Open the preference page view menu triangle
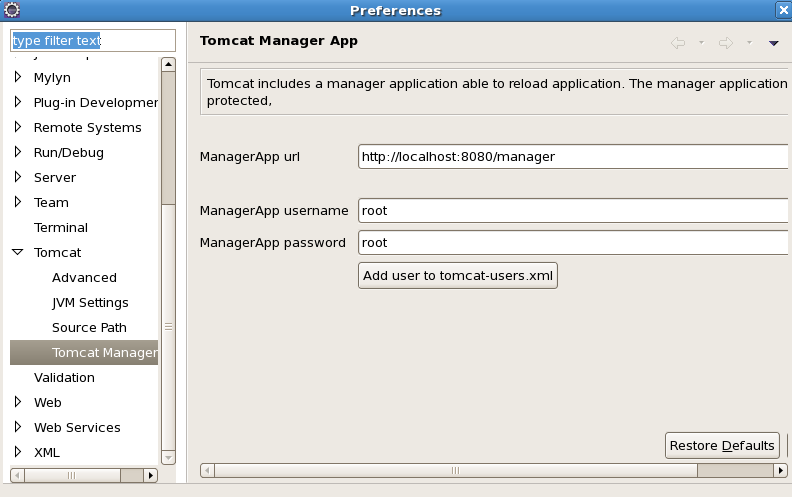 coord(773,43)
